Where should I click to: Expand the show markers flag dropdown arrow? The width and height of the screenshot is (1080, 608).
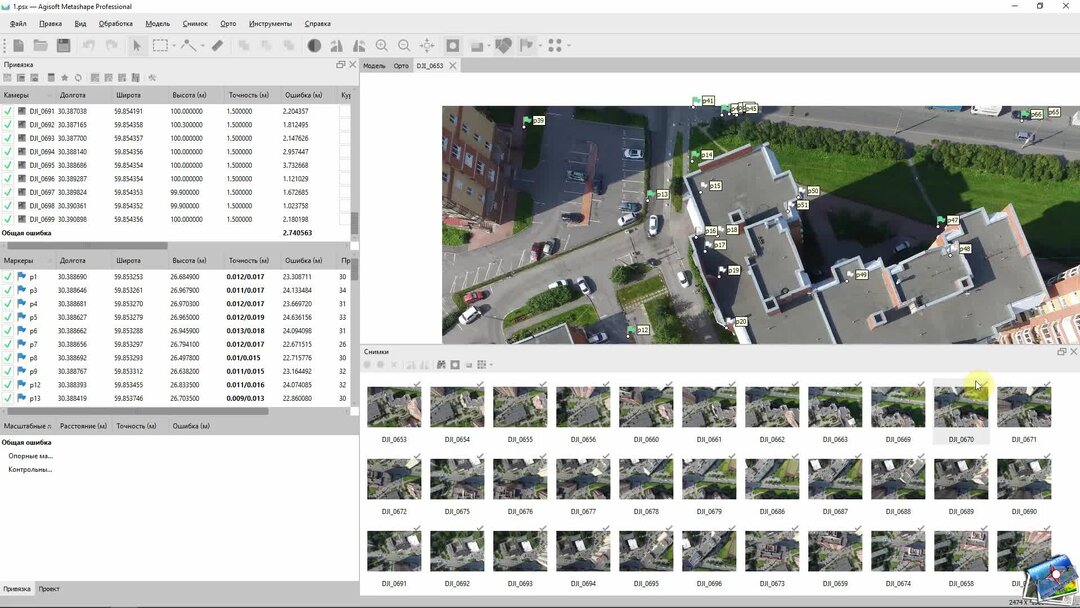pos(541,45)
